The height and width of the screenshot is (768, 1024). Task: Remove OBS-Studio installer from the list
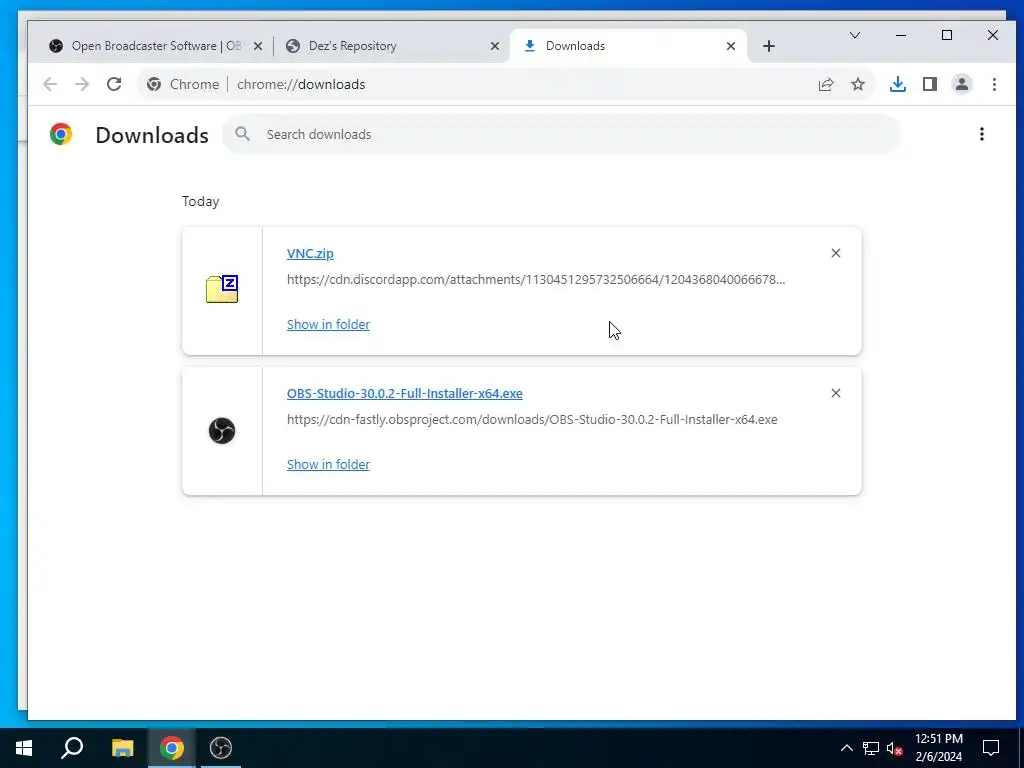pos(836,393)
